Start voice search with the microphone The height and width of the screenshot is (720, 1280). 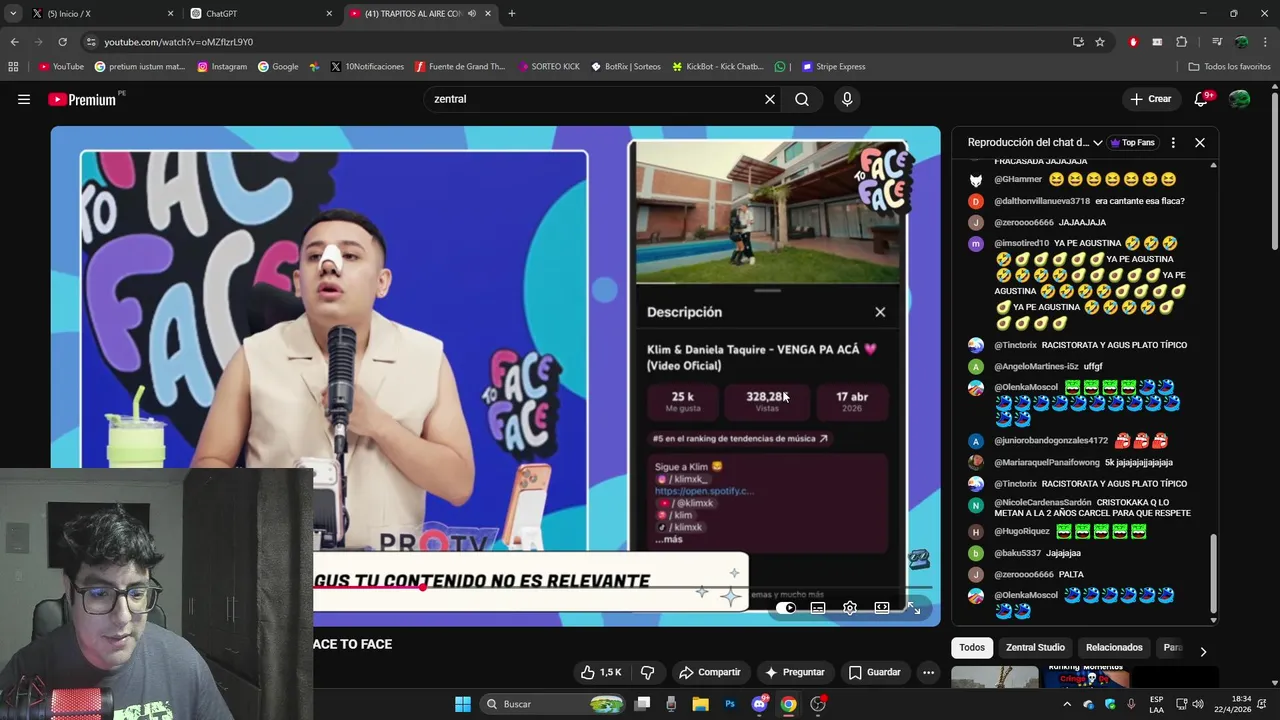(x=847, y=99)
